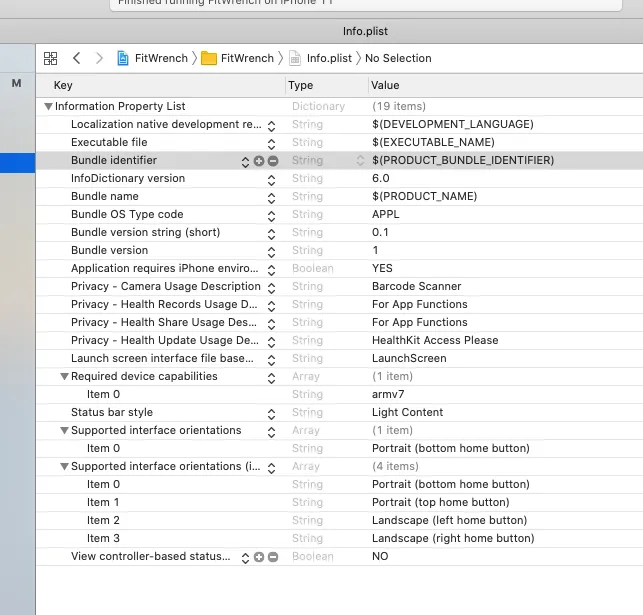This screenshot has height=615, width=643.
Task: Select the armv7 value
Action: tap(388, 394)
